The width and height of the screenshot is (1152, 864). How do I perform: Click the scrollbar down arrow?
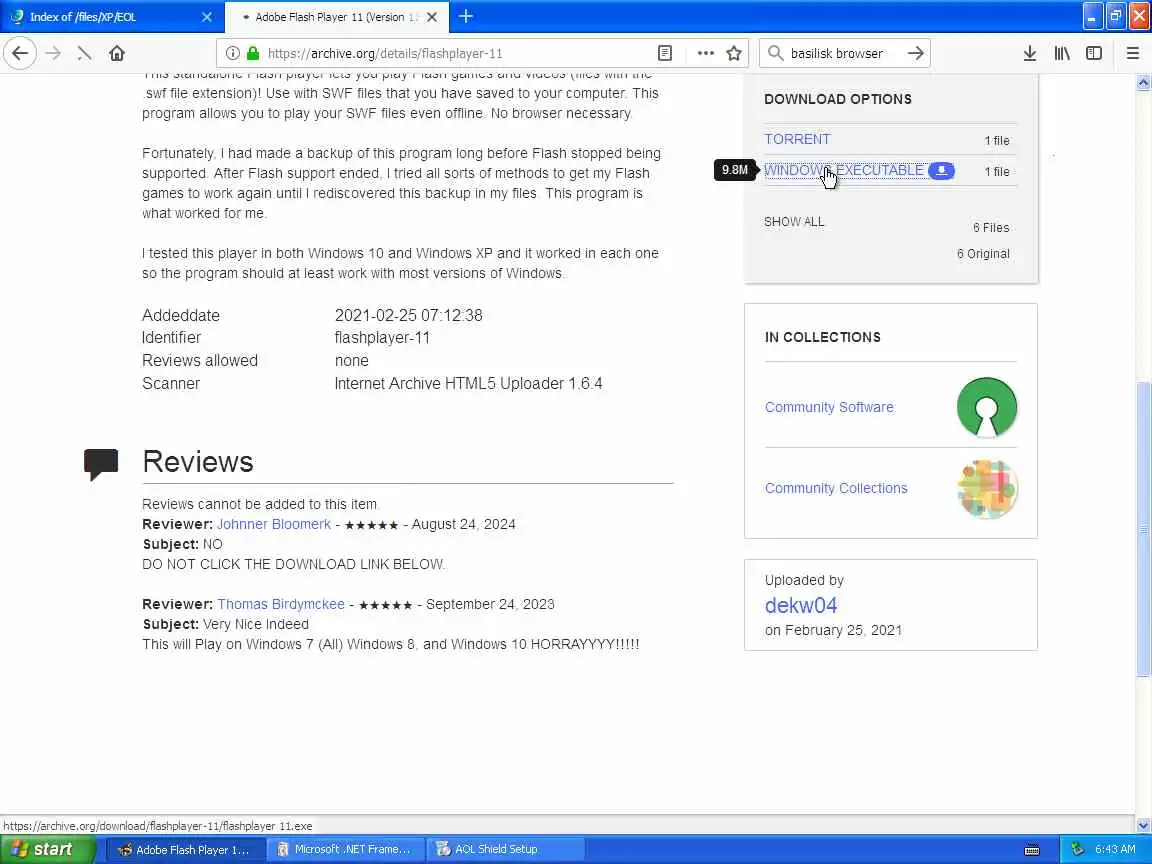coord(1143,825)
